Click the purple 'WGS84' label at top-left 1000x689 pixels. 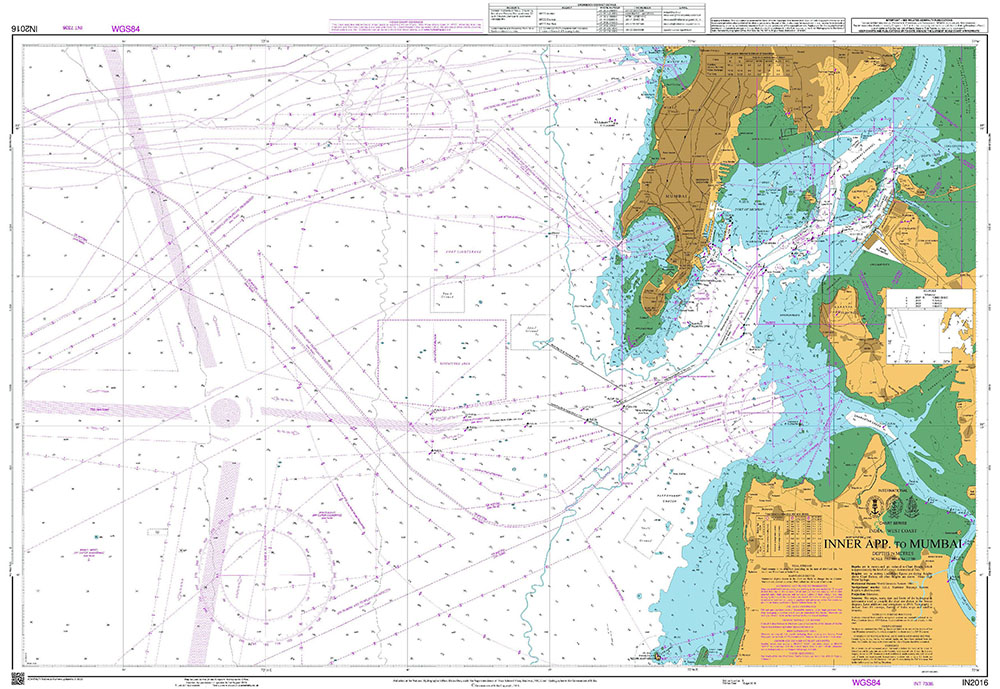click(125, 29)
